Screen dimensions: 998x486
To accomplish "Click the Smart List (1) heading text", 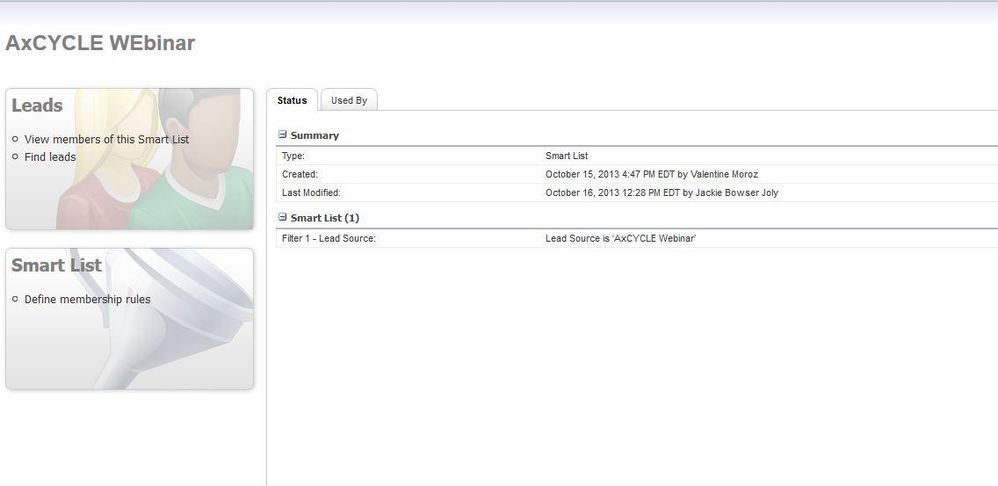I will coord(325,218).
